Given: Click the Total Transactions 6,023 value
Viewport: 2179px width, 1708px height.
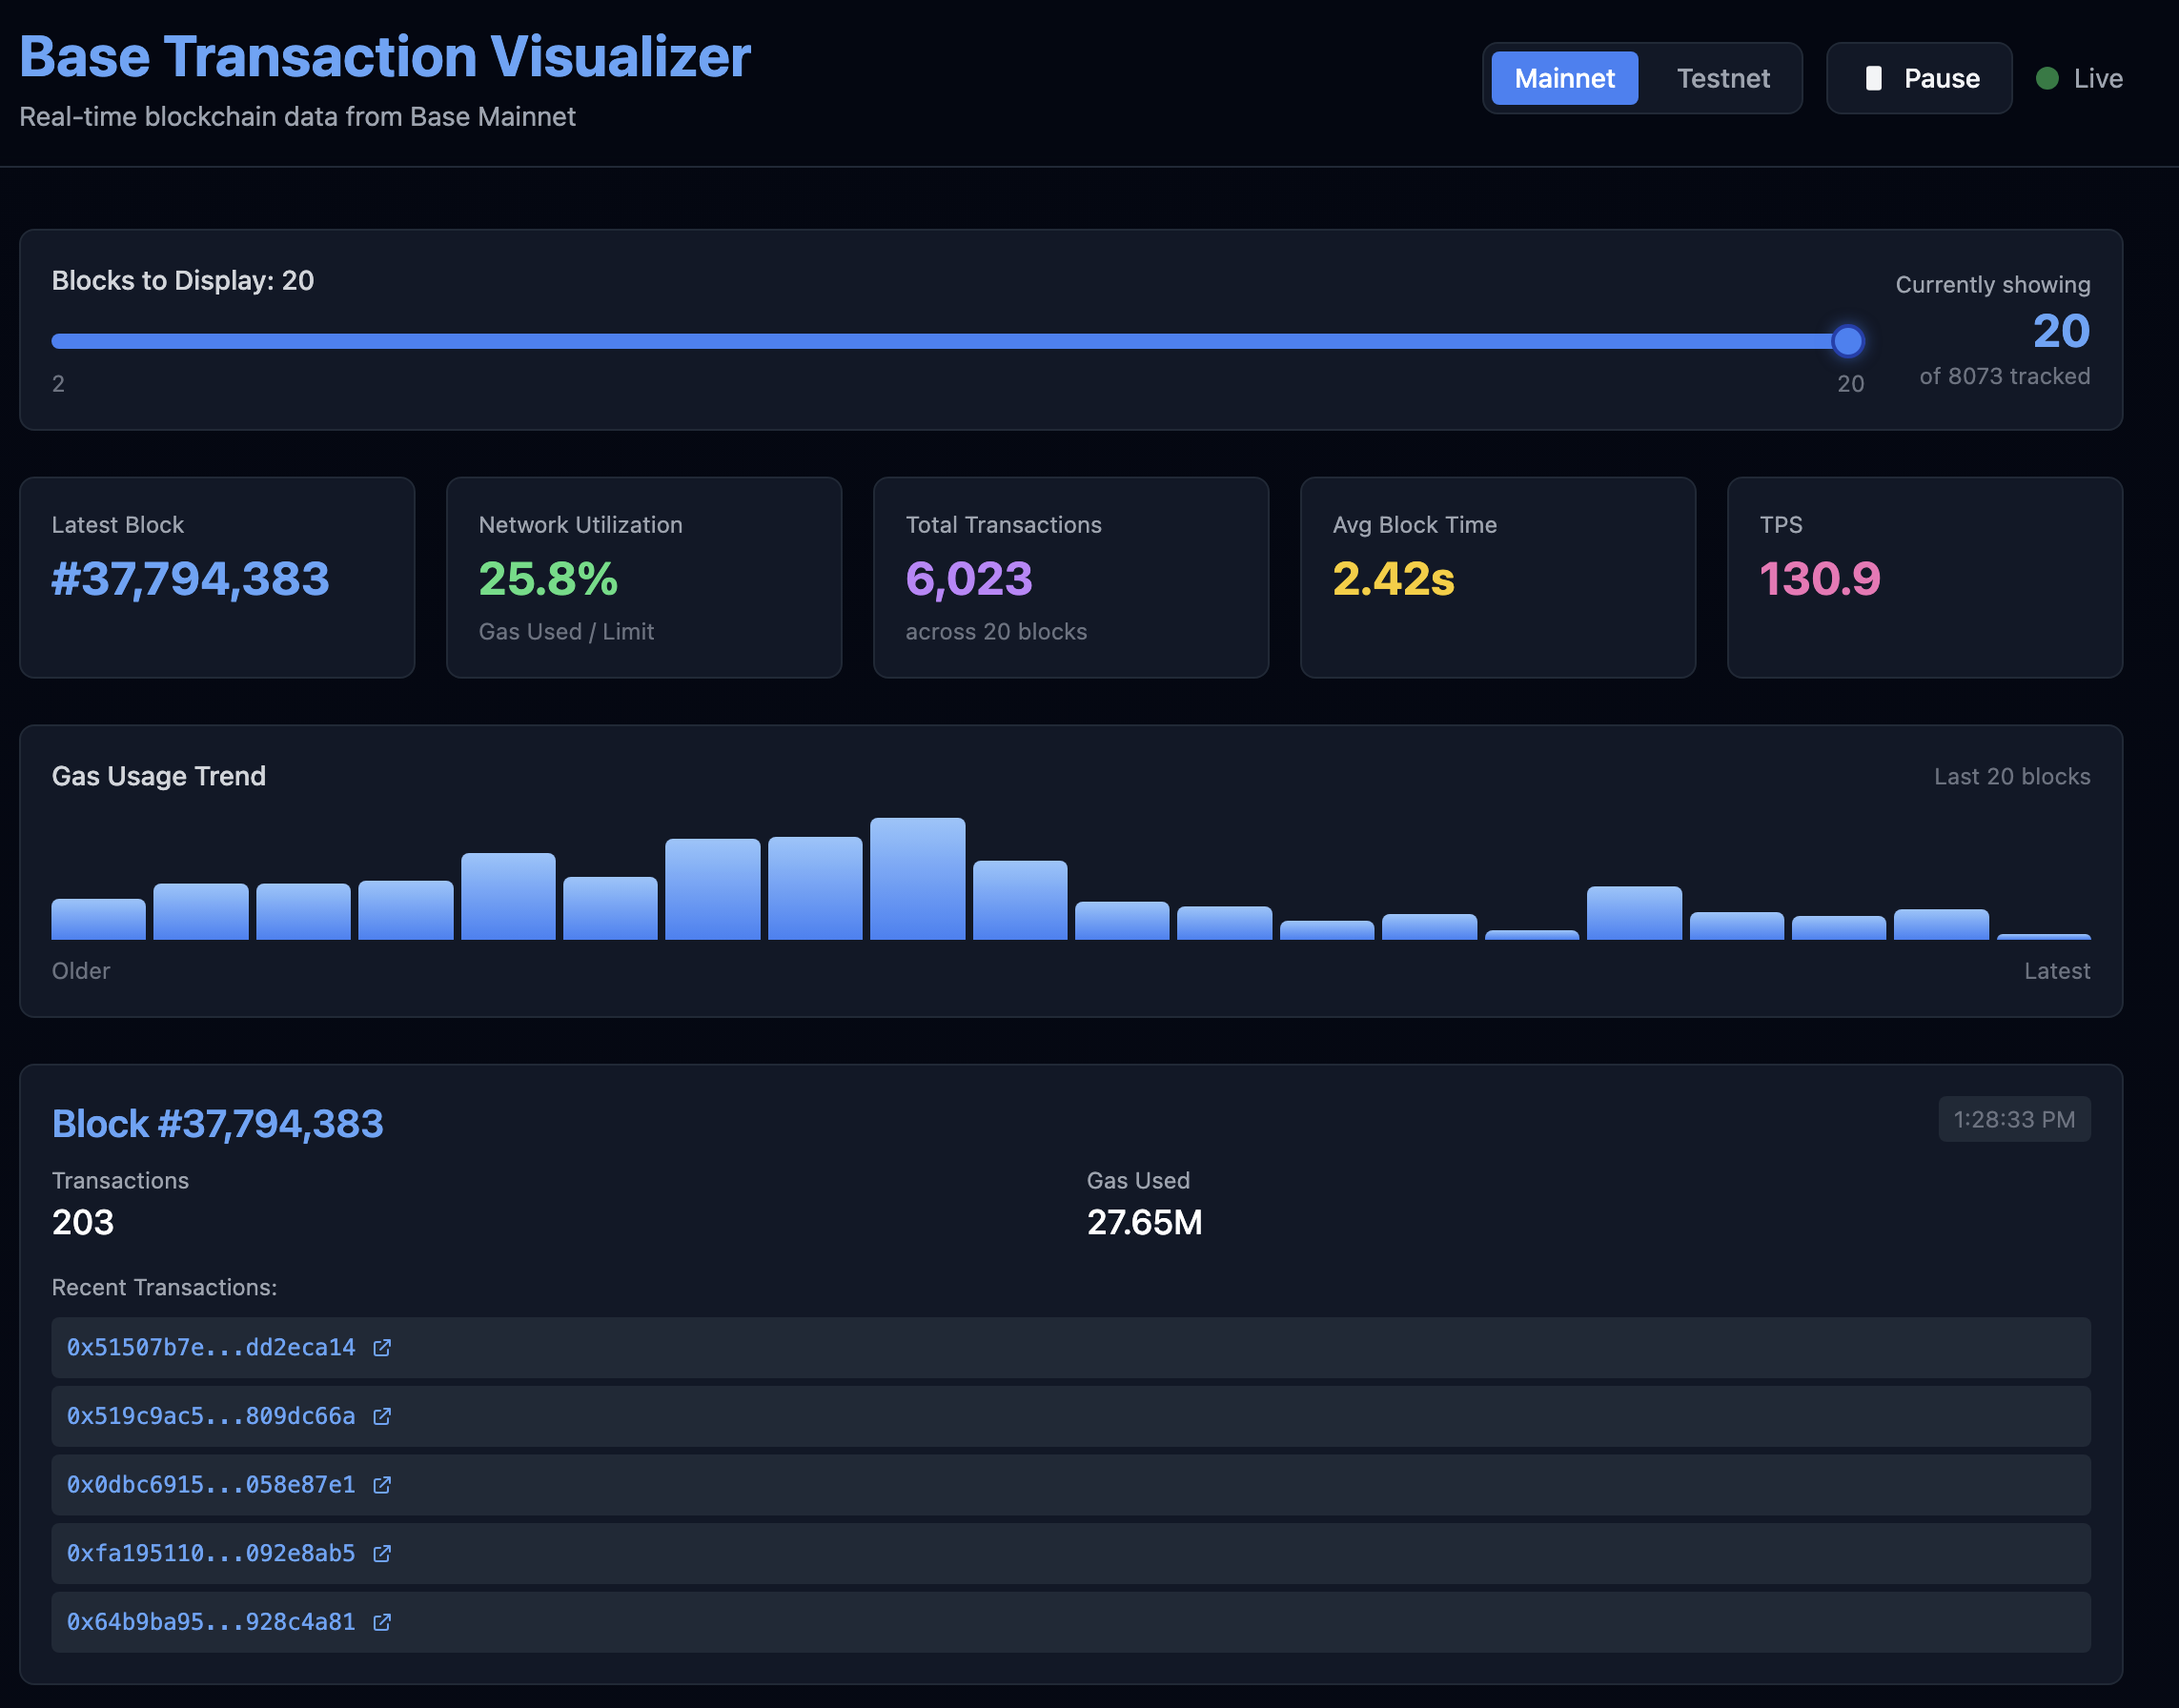Looking at the screenshot, I should click(969, 579).
